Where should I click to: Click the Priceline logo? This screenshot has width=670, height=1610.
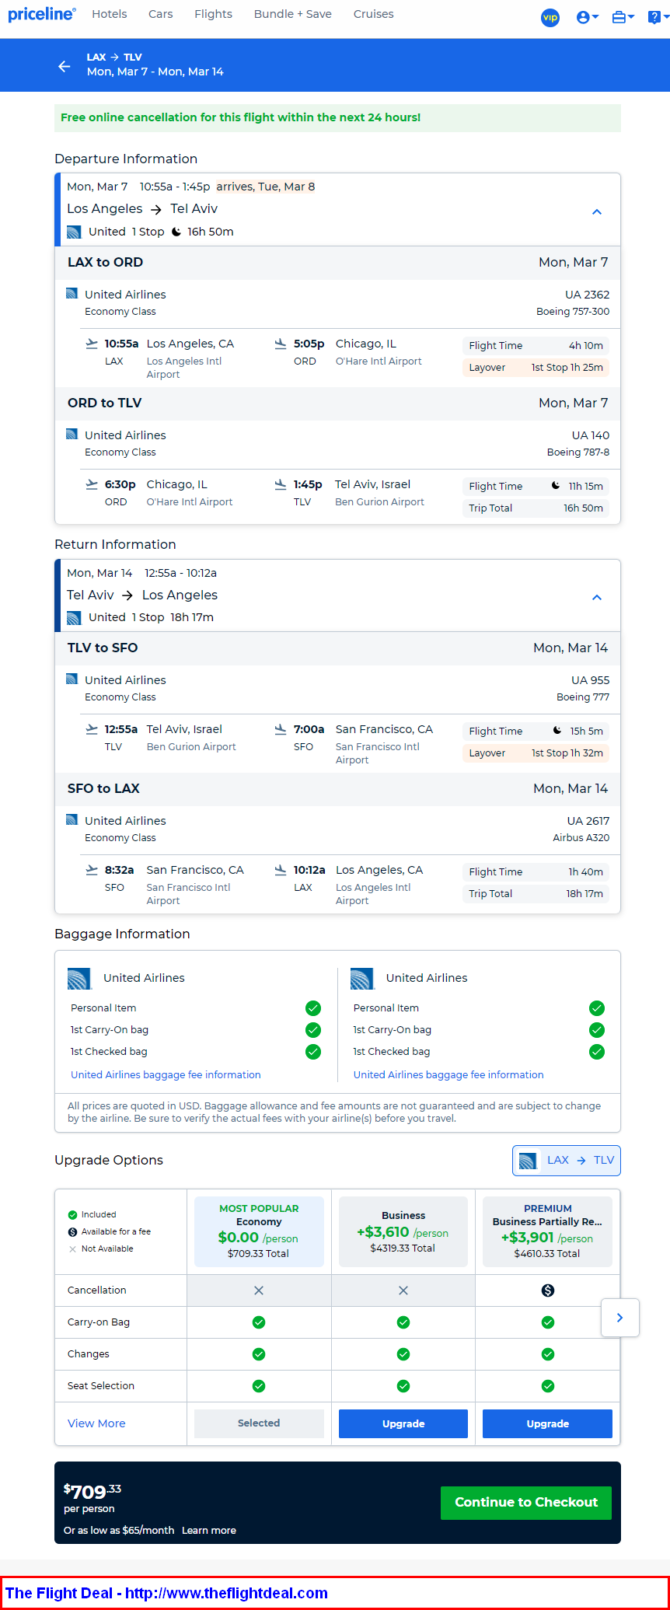(x=42, y=14)
